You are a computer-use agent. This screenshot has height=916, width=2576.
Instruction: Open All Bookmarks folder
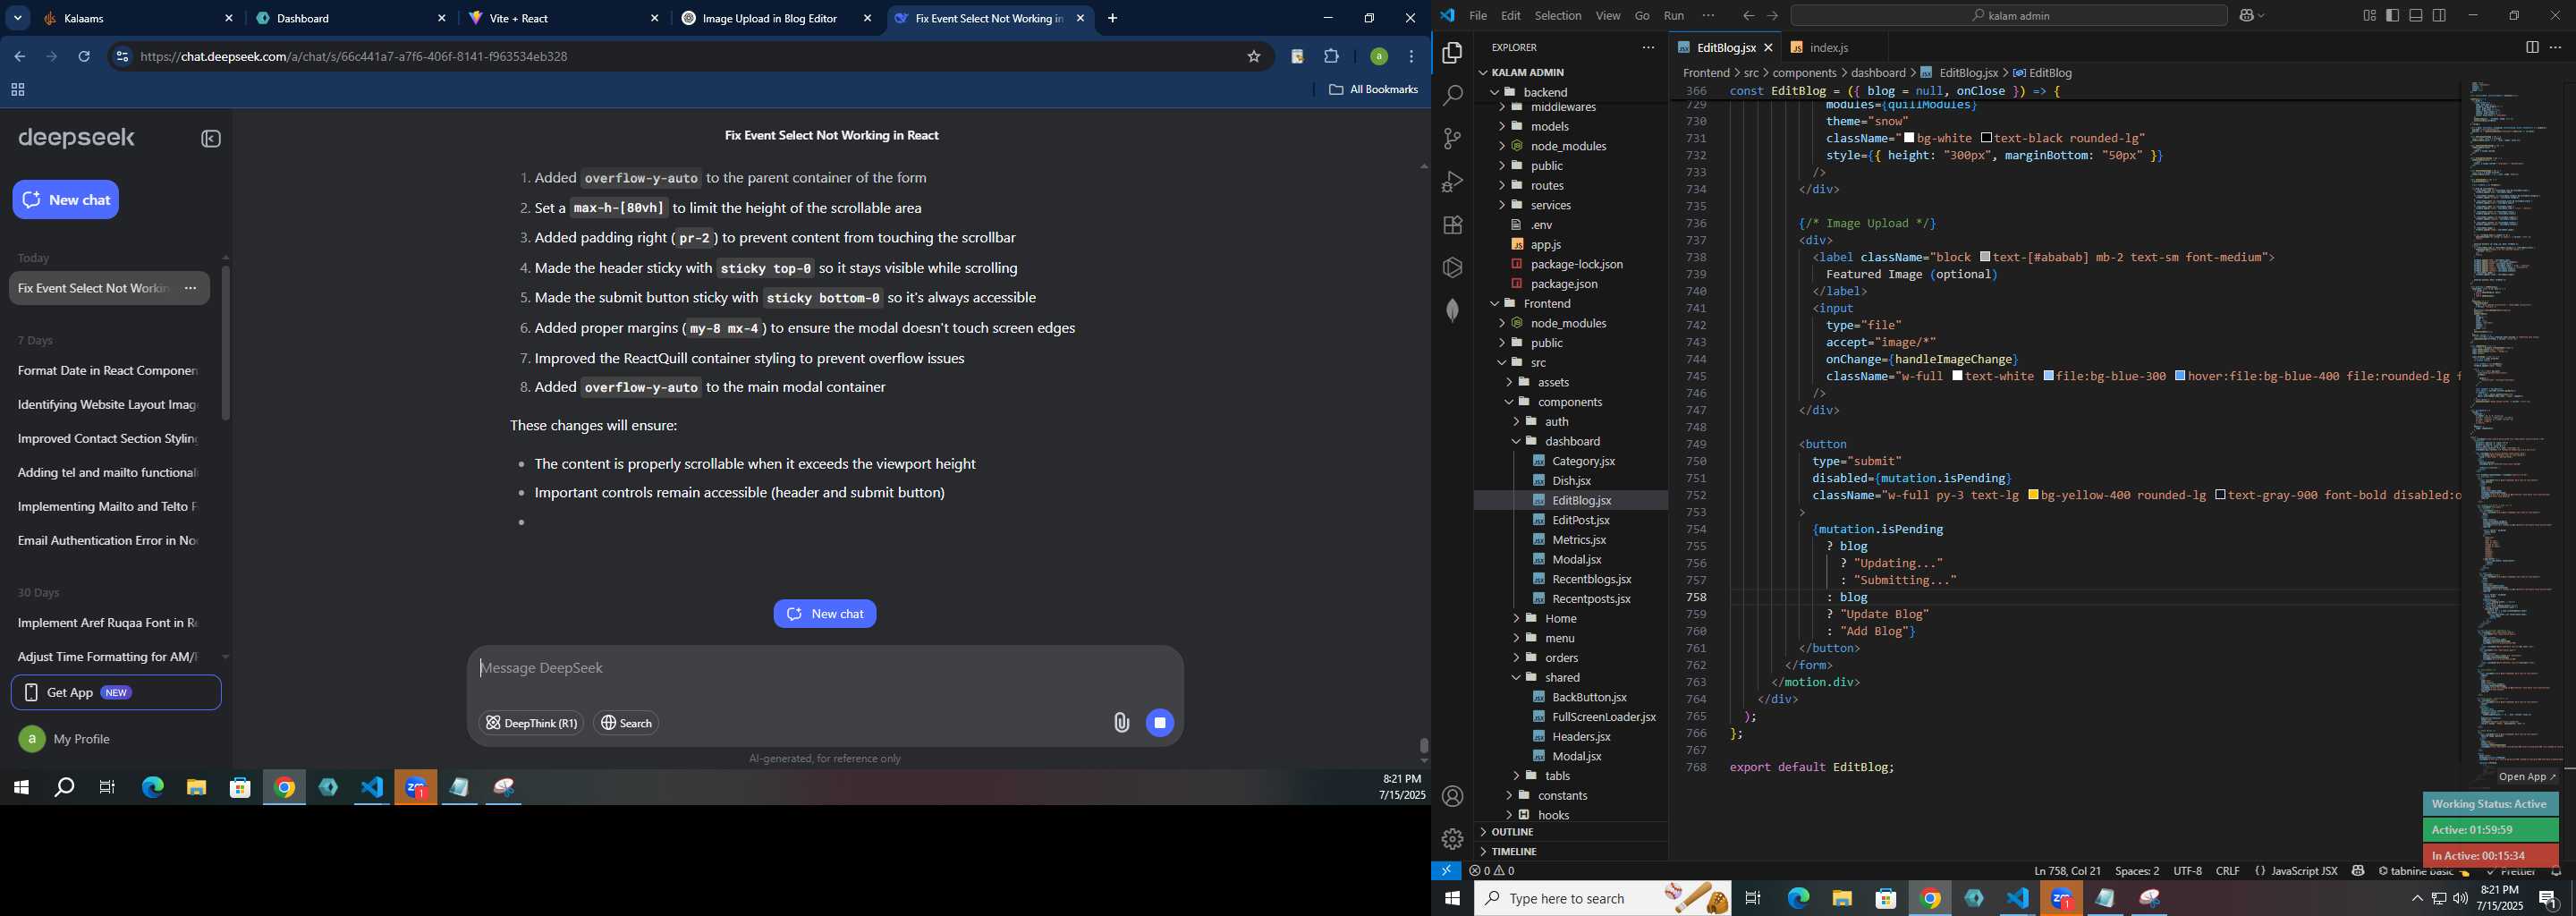(x=1373, y=90)
